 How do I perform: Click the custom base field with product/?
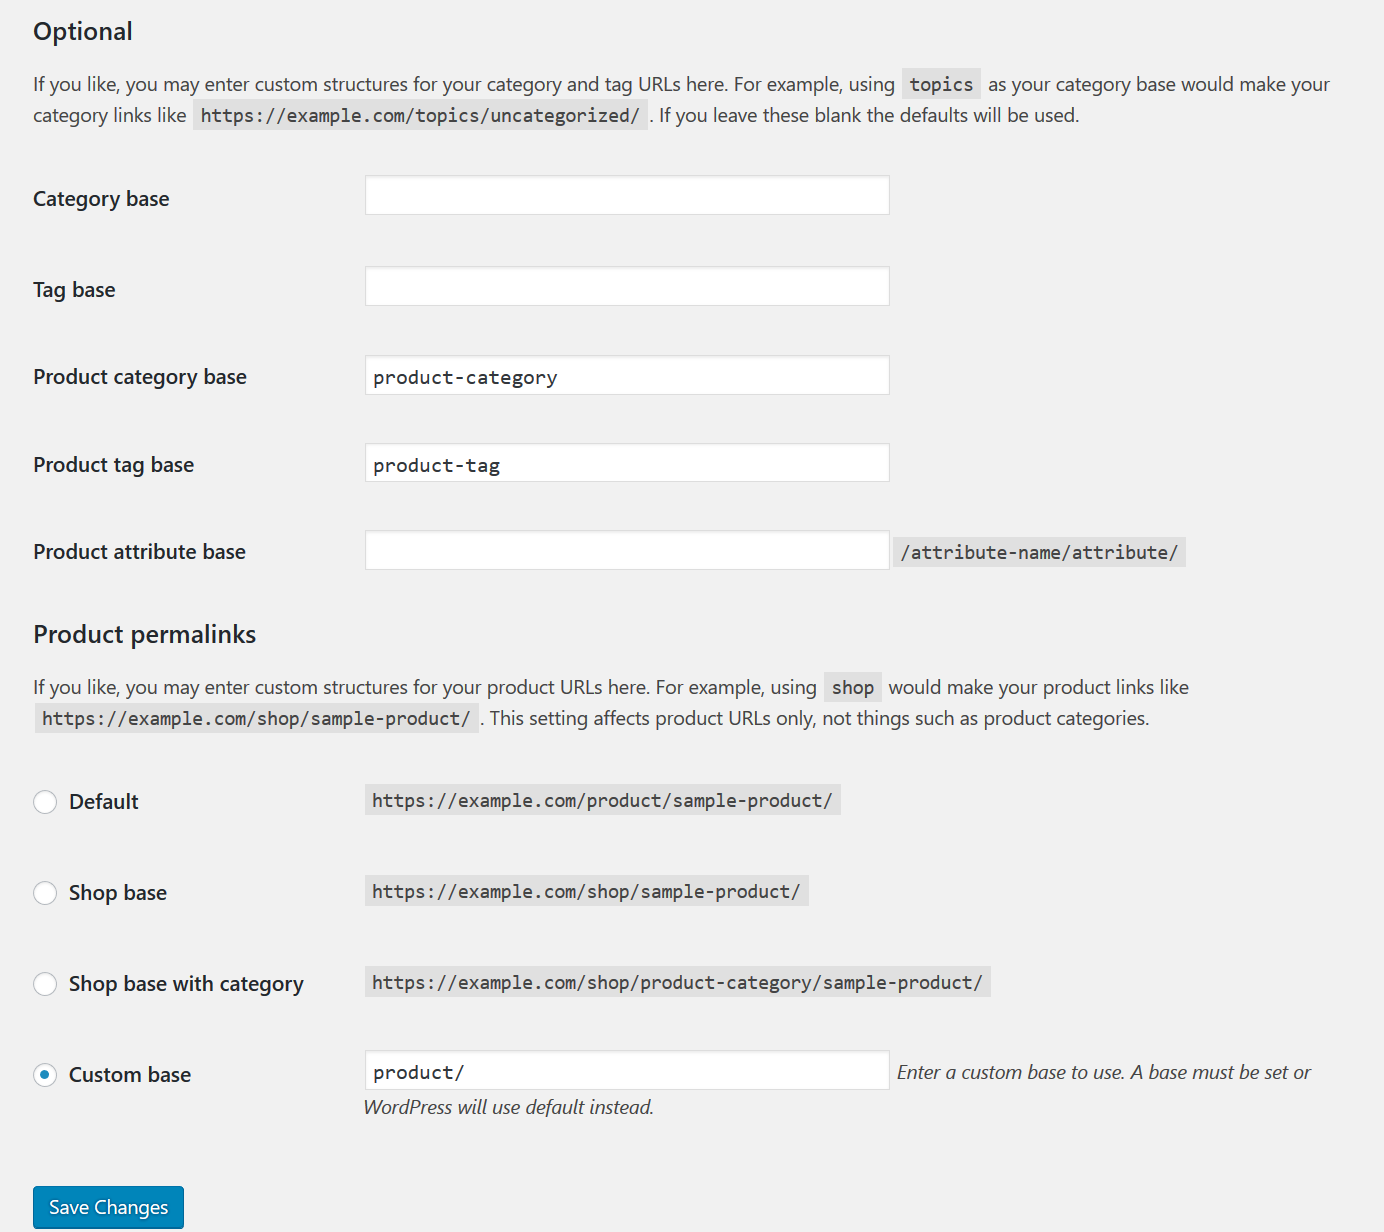click(626, 1071)
